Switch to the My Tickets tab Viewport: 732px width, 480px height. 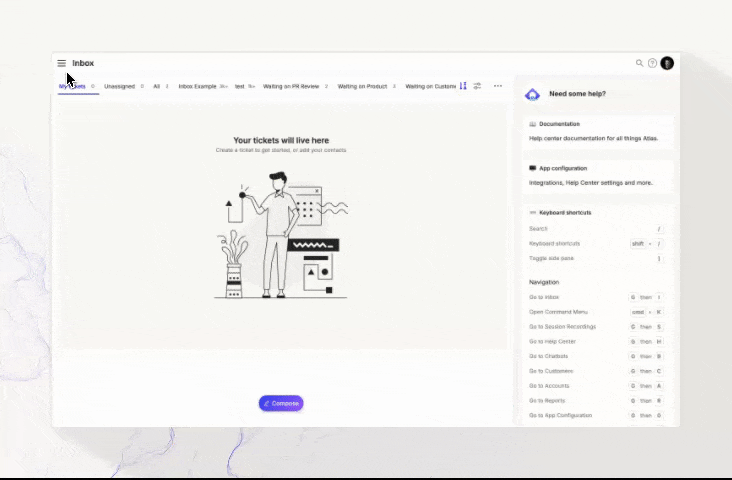[x=72, y=86]
